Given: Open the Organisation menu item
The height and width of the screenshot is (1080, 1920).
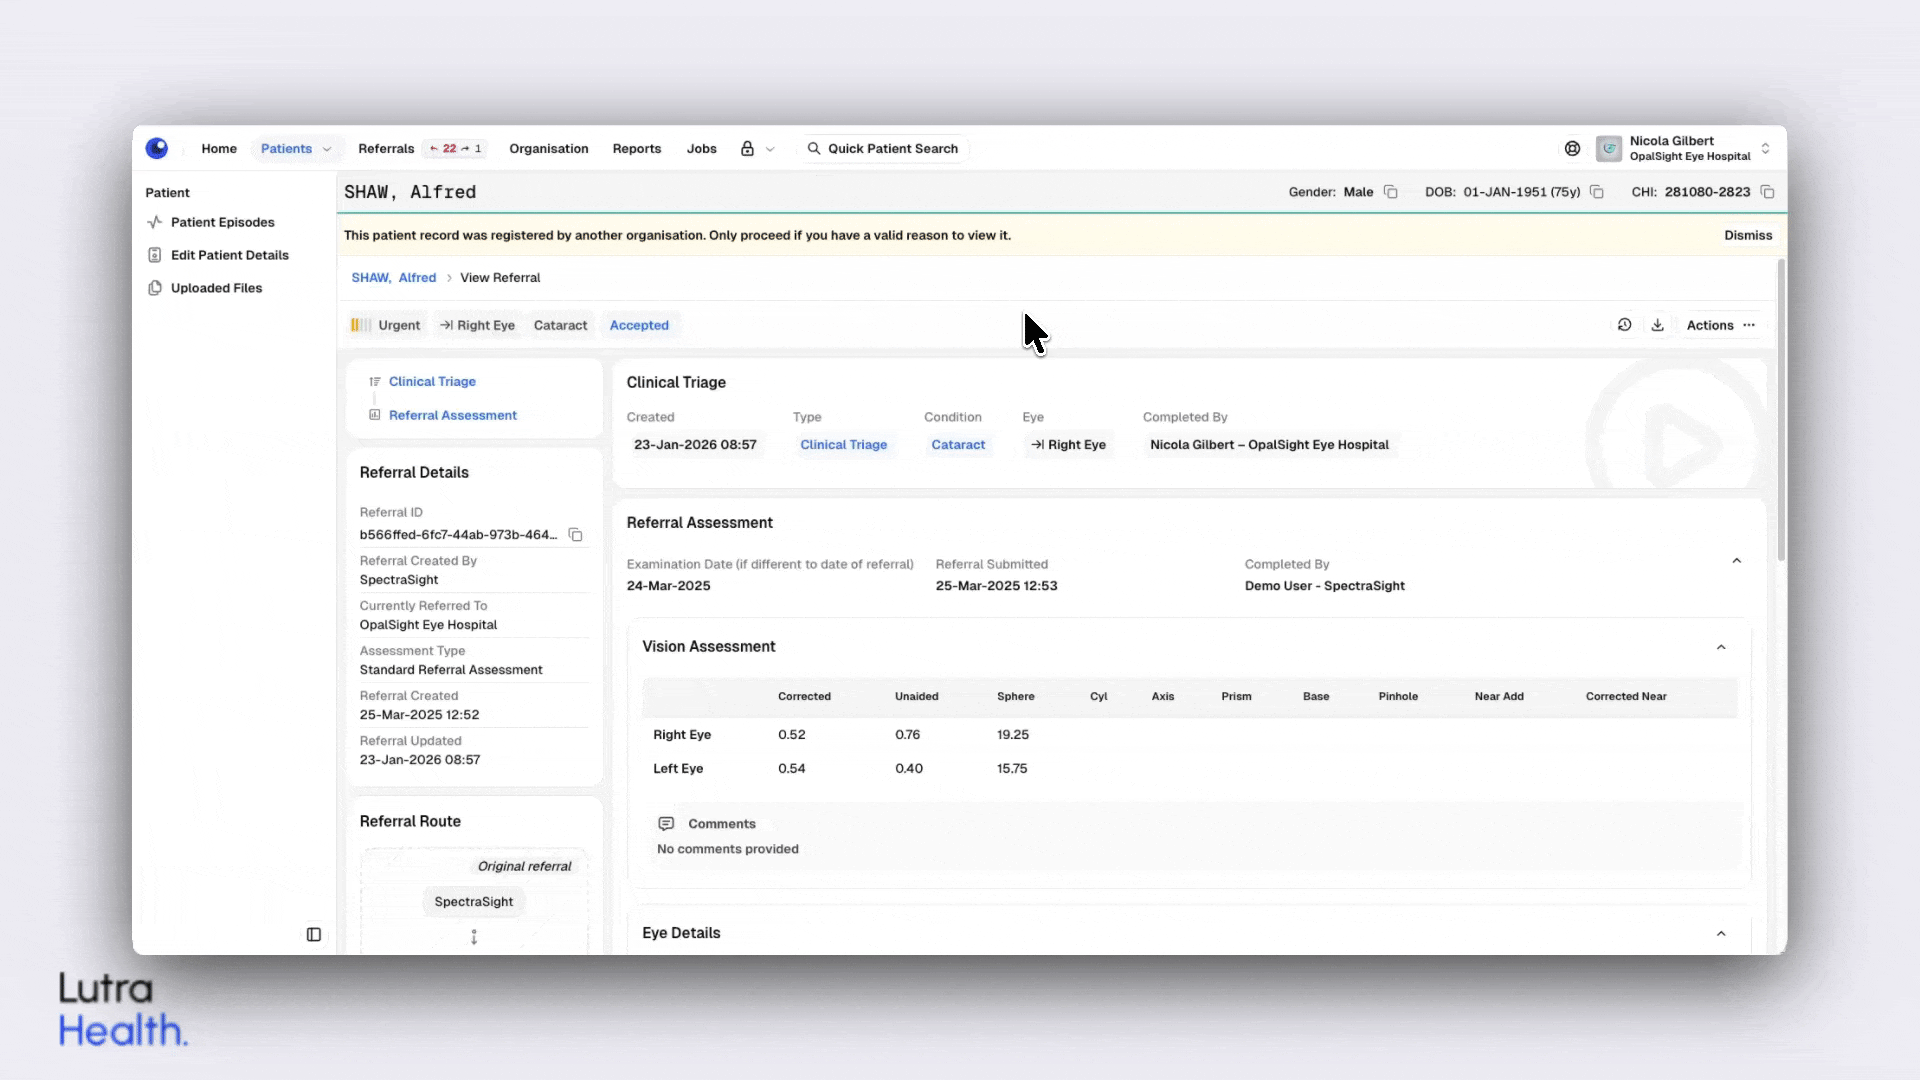Looking at the screenshot, I should pyautogui.click(x=549, y=149).
